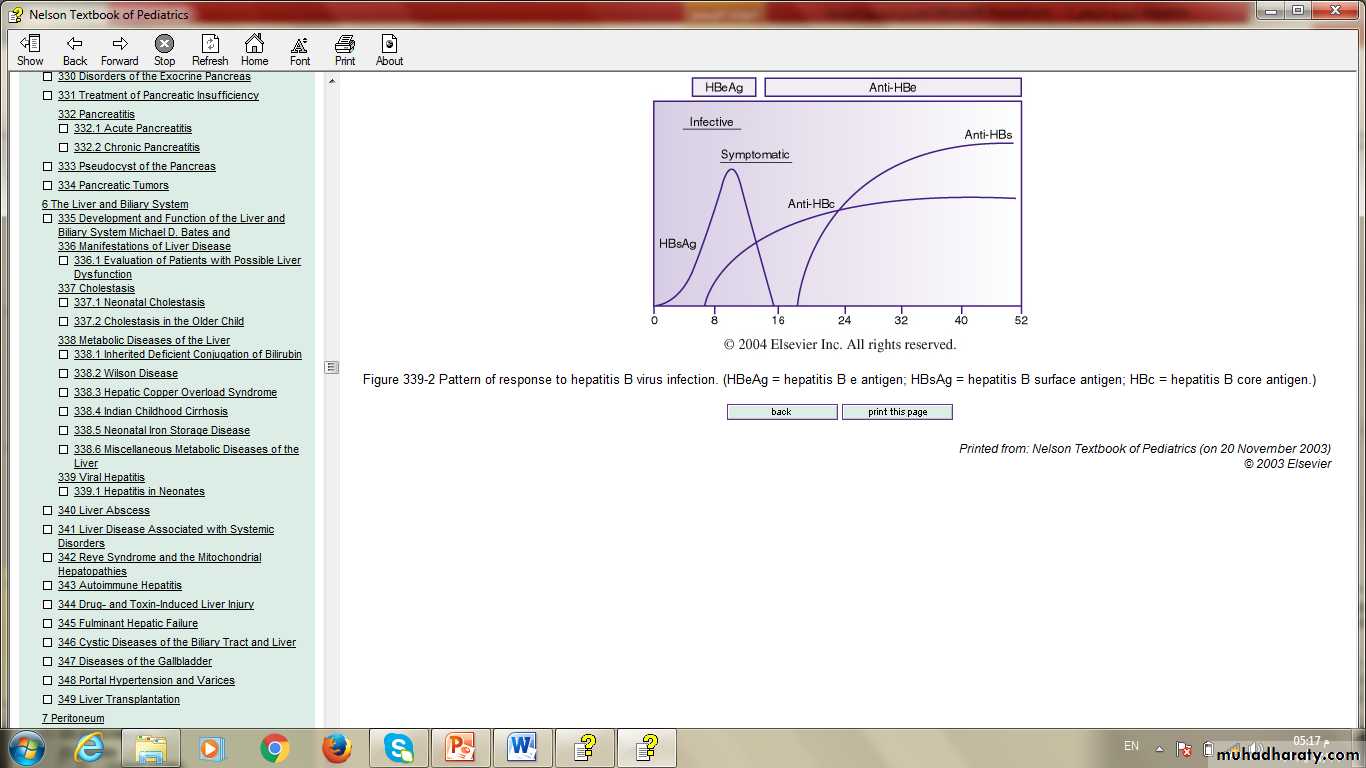
Task: Expand 6 The Liver and Biliary System
Action: pos(114,204)
